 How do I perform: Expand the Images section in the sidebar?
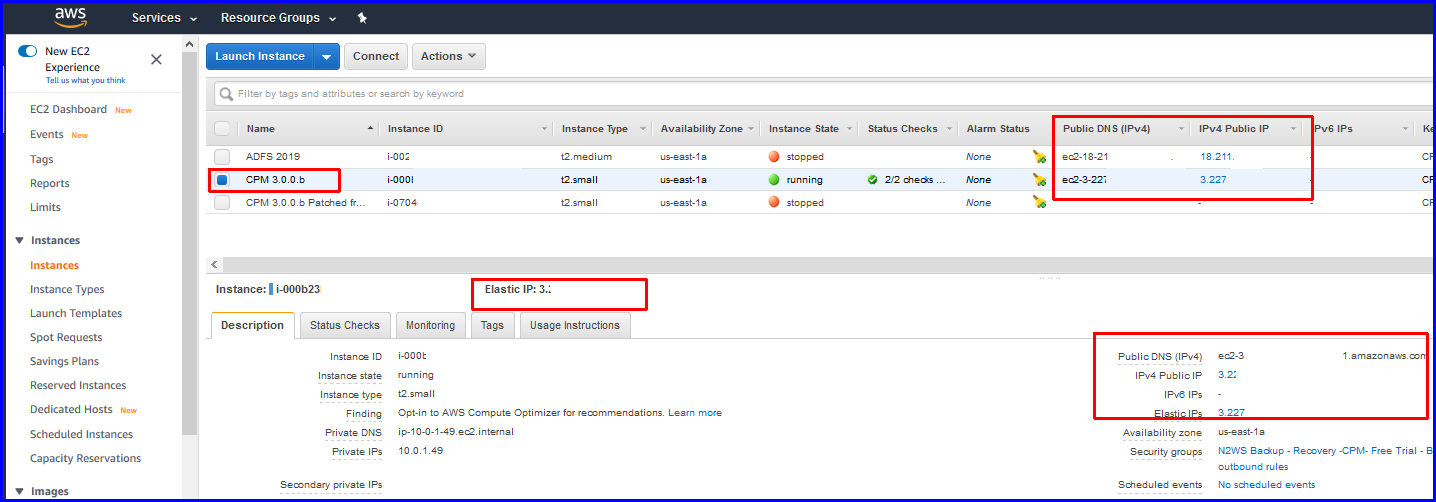coord(20,492)
